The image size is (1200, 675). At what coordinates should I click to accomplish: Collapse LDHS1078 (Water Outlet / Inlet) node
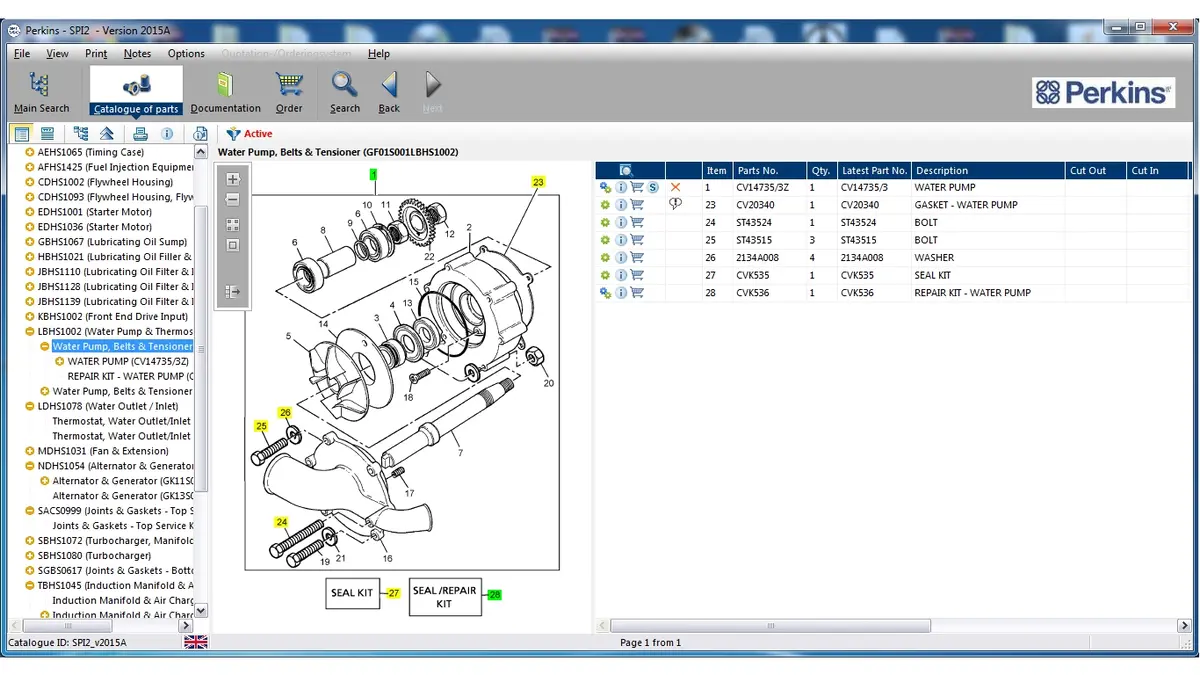(x=30, y=407)
